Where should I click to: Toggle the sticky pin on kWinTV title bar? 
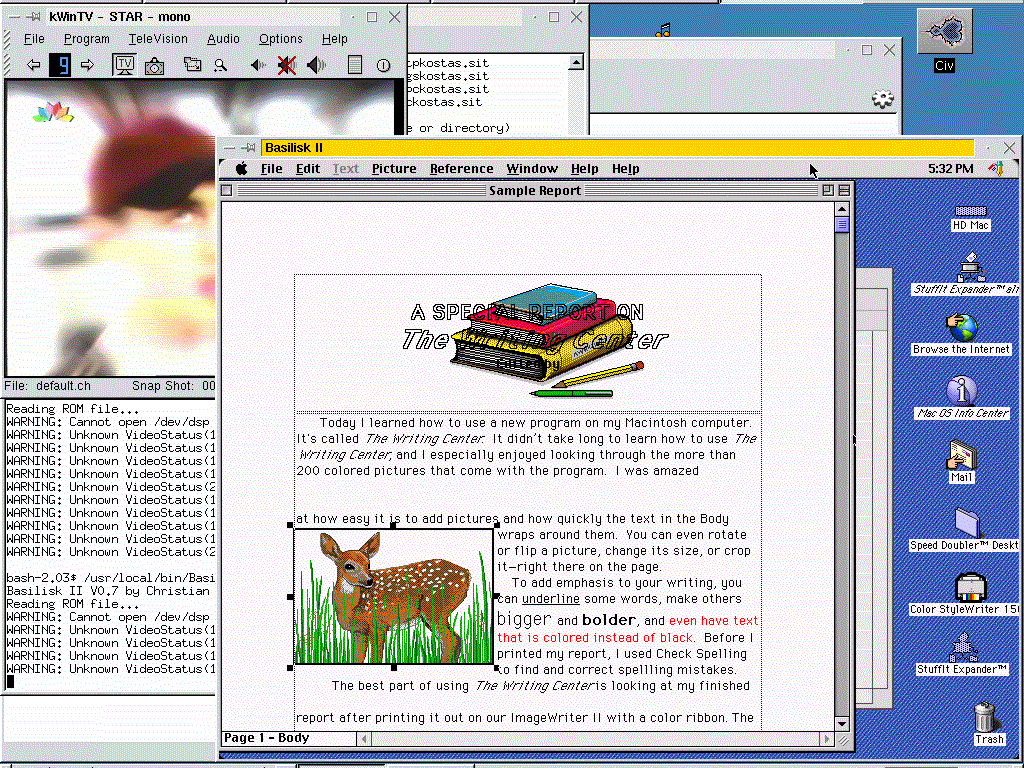(34, 17)
